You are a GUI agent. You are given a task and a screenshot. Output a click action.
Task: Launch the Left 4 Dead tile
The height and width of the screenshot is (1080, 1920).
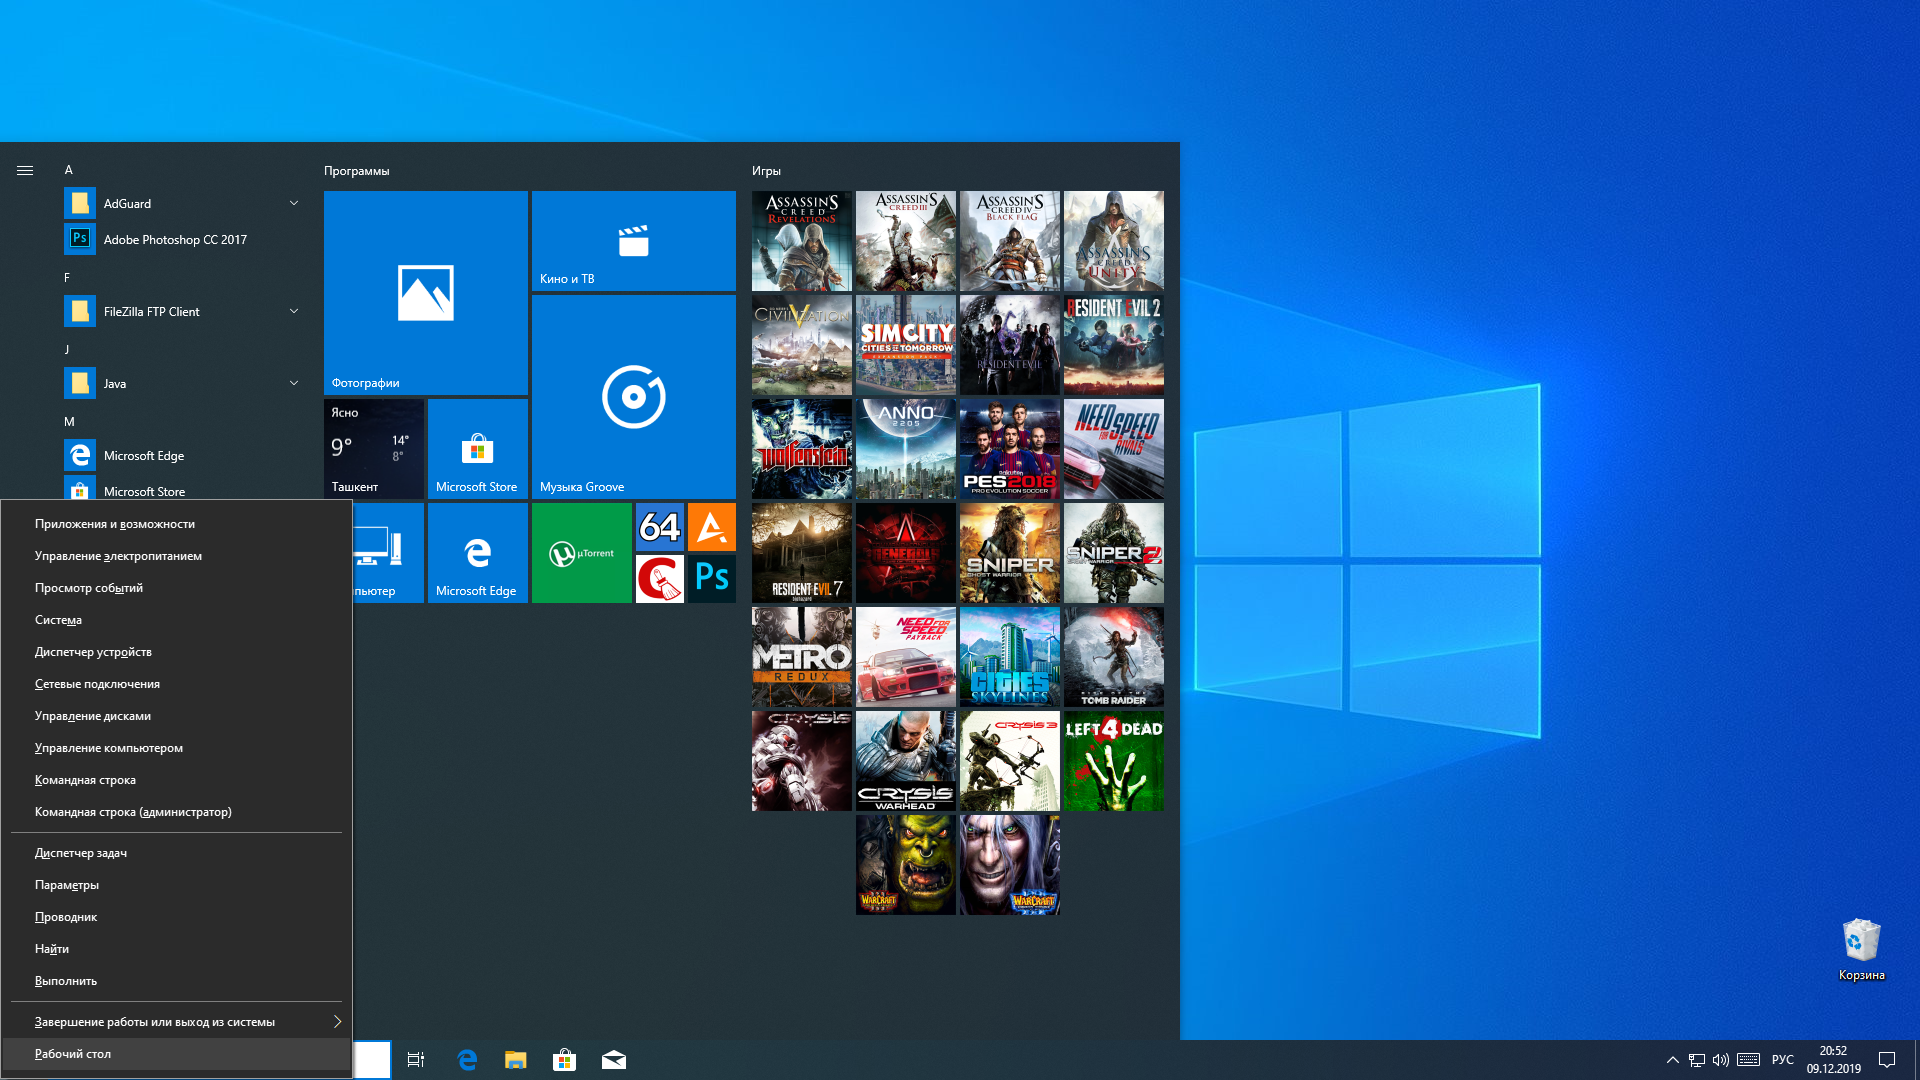point(1114,761)
